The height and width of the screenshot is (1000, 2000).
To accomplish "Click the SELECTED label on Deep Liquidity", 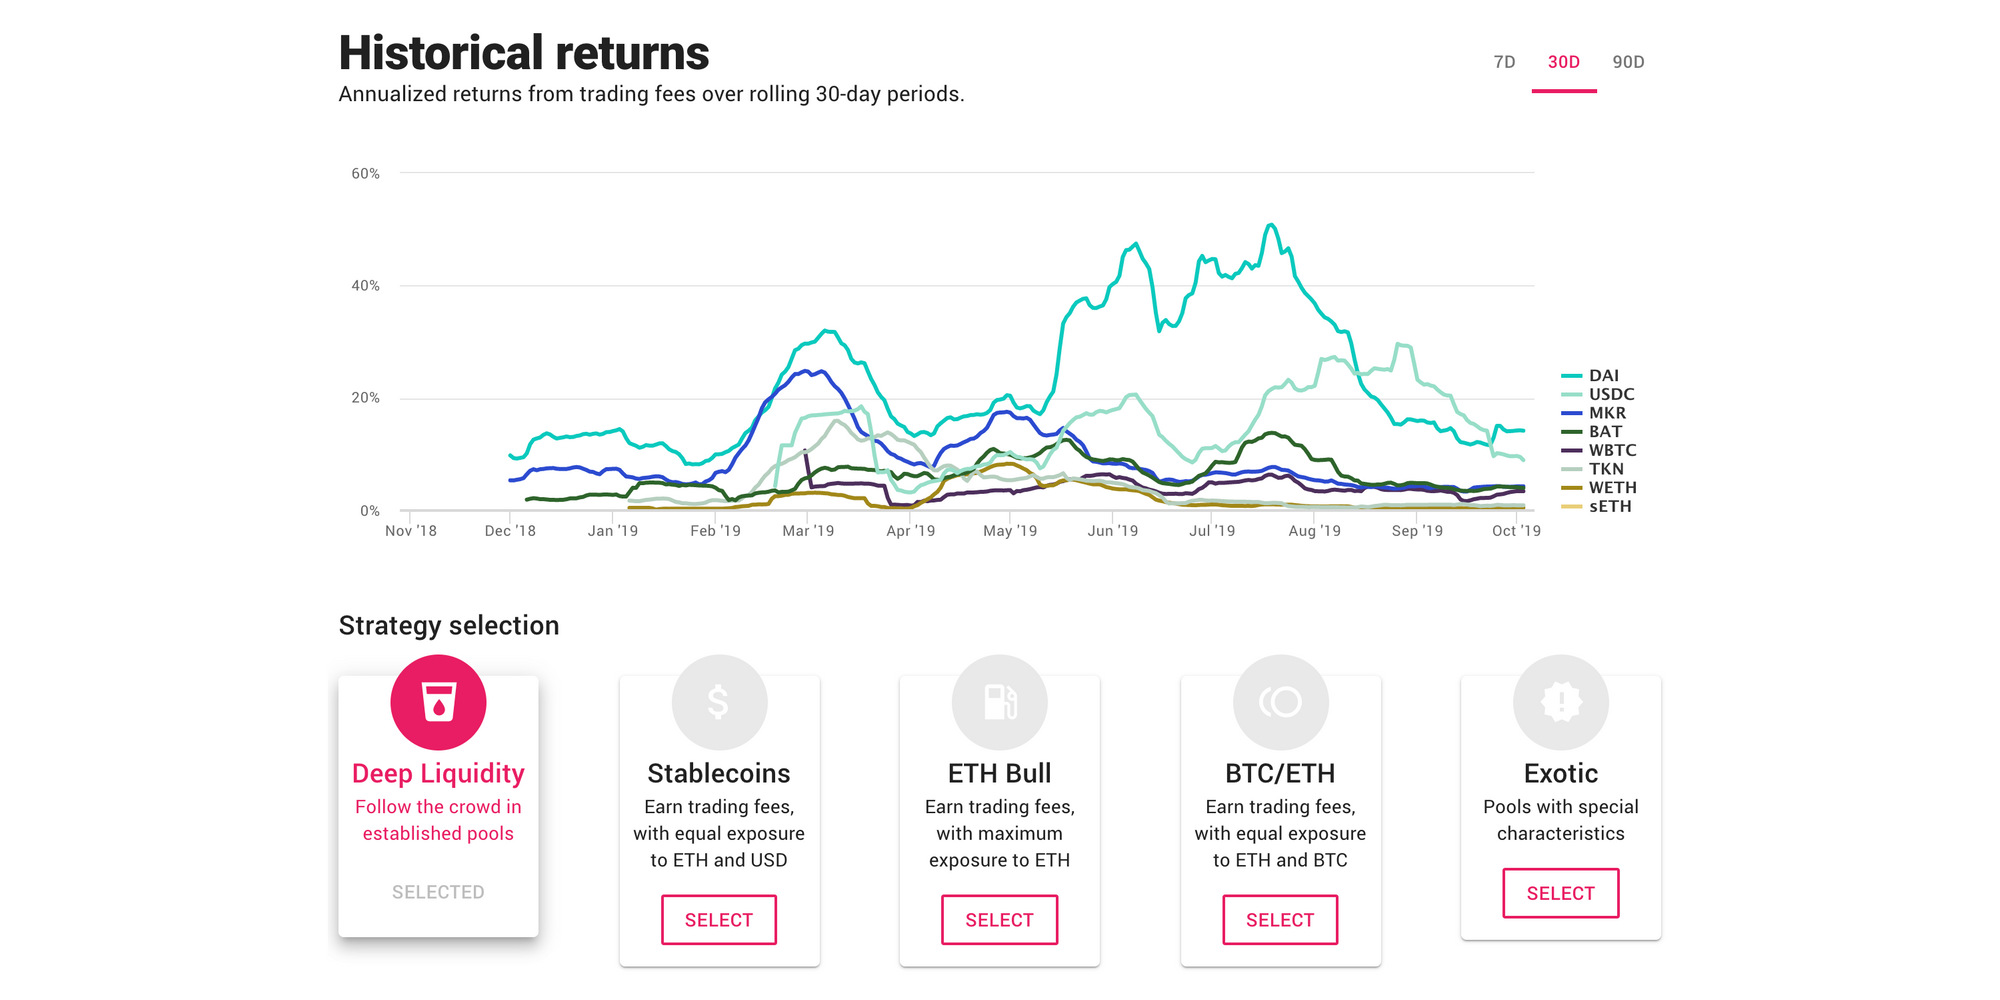I will (438, 892).
